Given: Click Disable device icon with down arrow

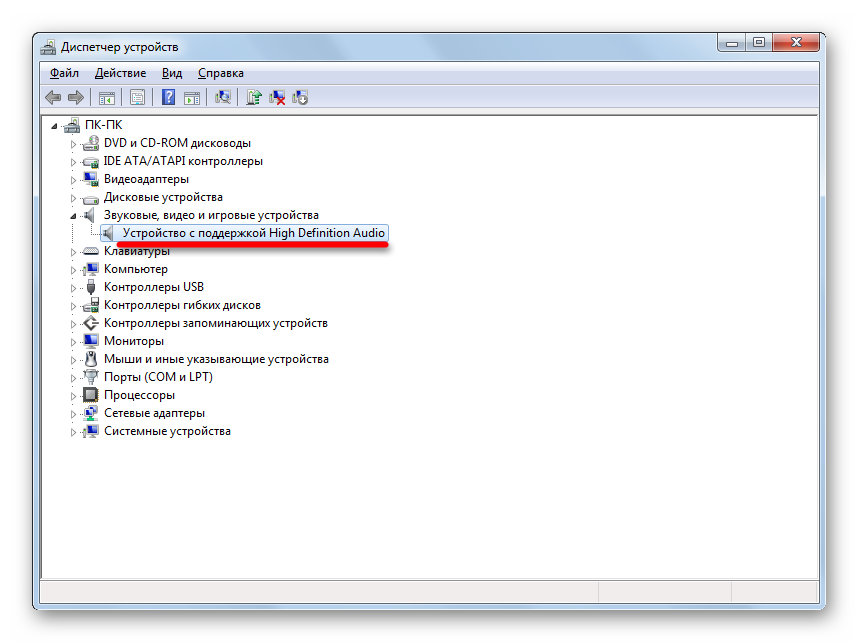Looking at the screenshot, I should pyautogui.click(x=300, y=97).
